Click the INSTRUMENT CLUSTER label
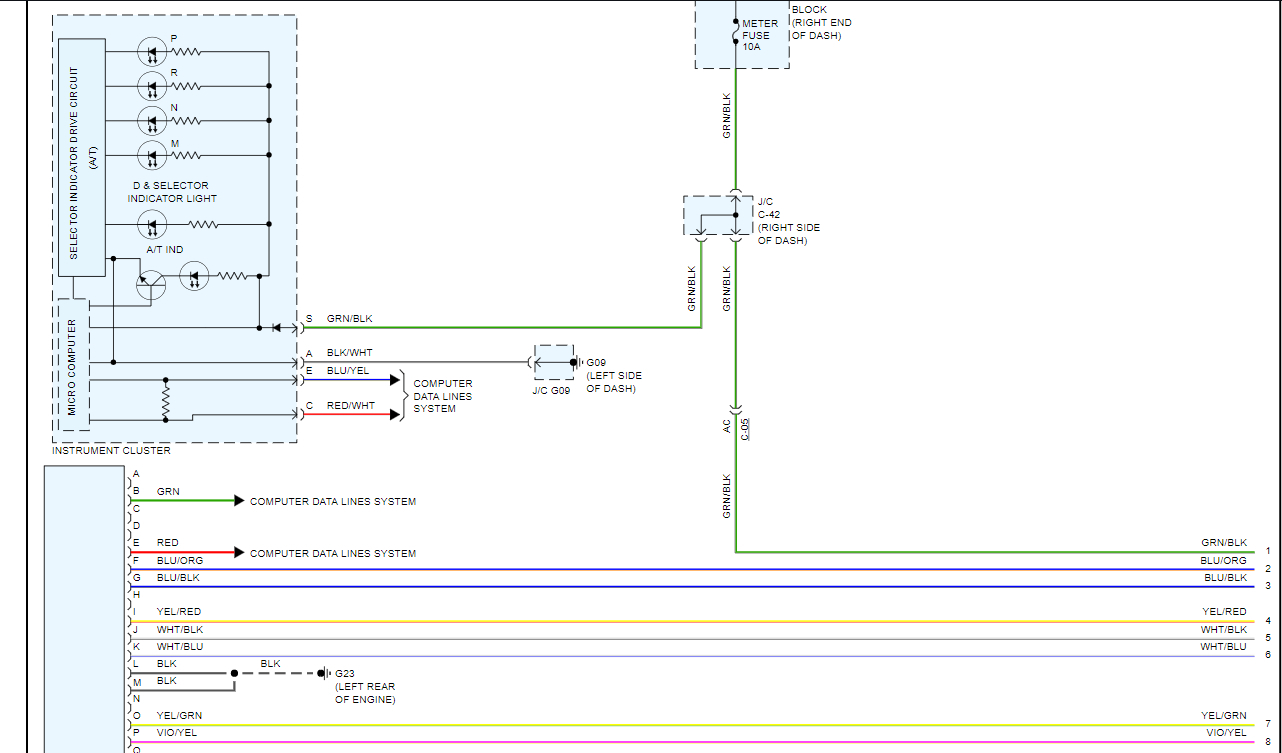The height and width of the screenshot is (753, 1282). (x=111, y=451)
